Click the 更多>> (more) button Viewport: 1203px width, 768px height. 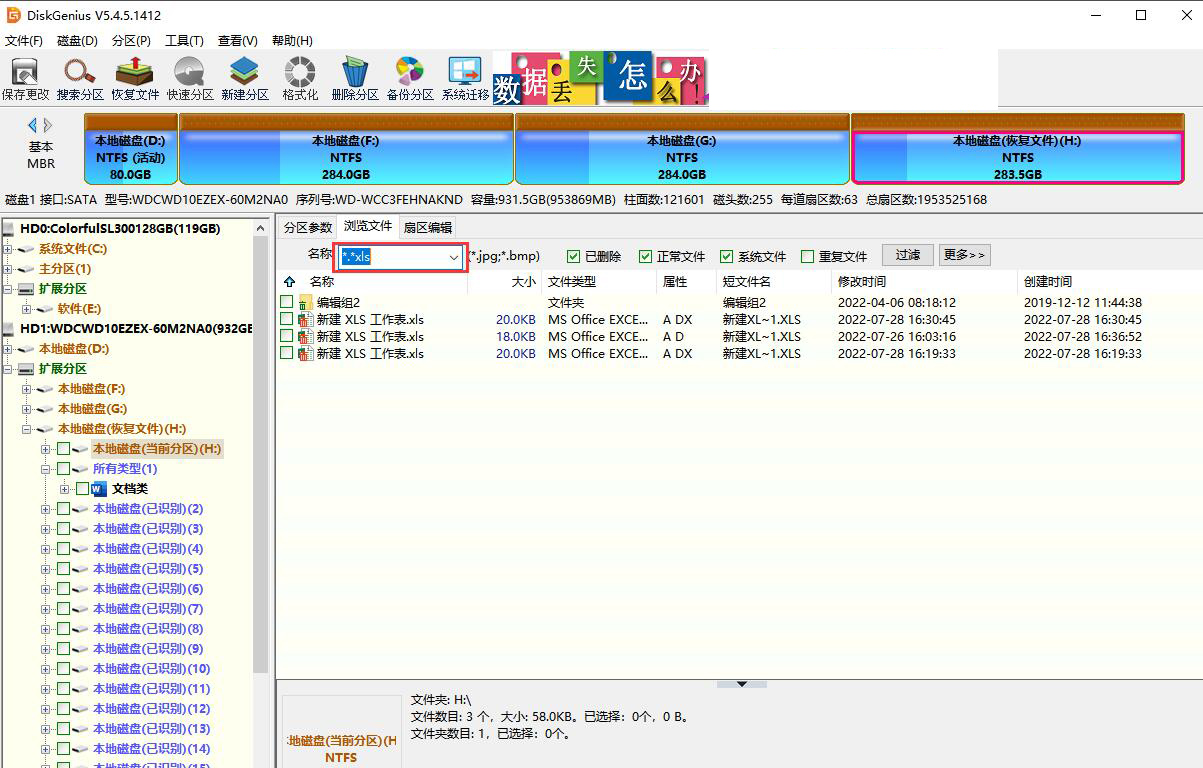tap(964, 255)
